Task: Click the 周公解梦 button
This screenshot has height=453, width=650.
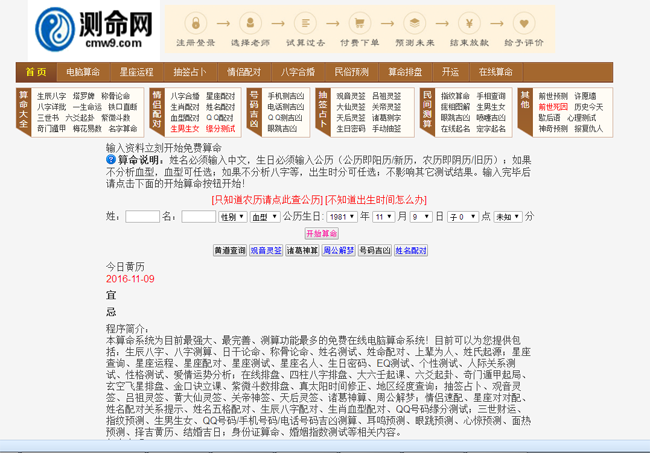Action: point(338,250)
